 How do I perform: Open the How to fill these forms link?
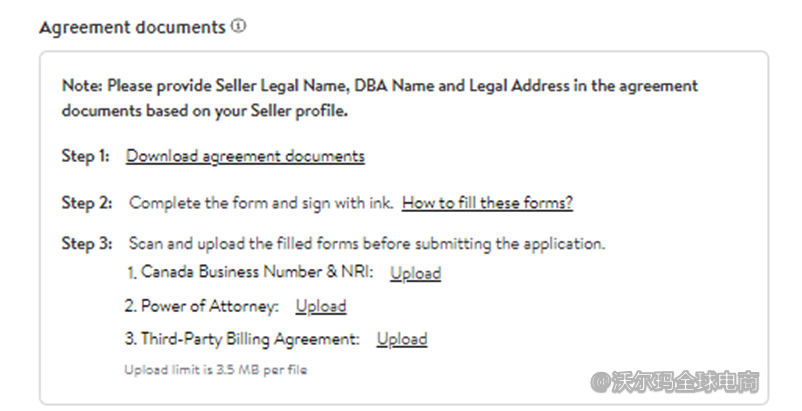(487, 203)
